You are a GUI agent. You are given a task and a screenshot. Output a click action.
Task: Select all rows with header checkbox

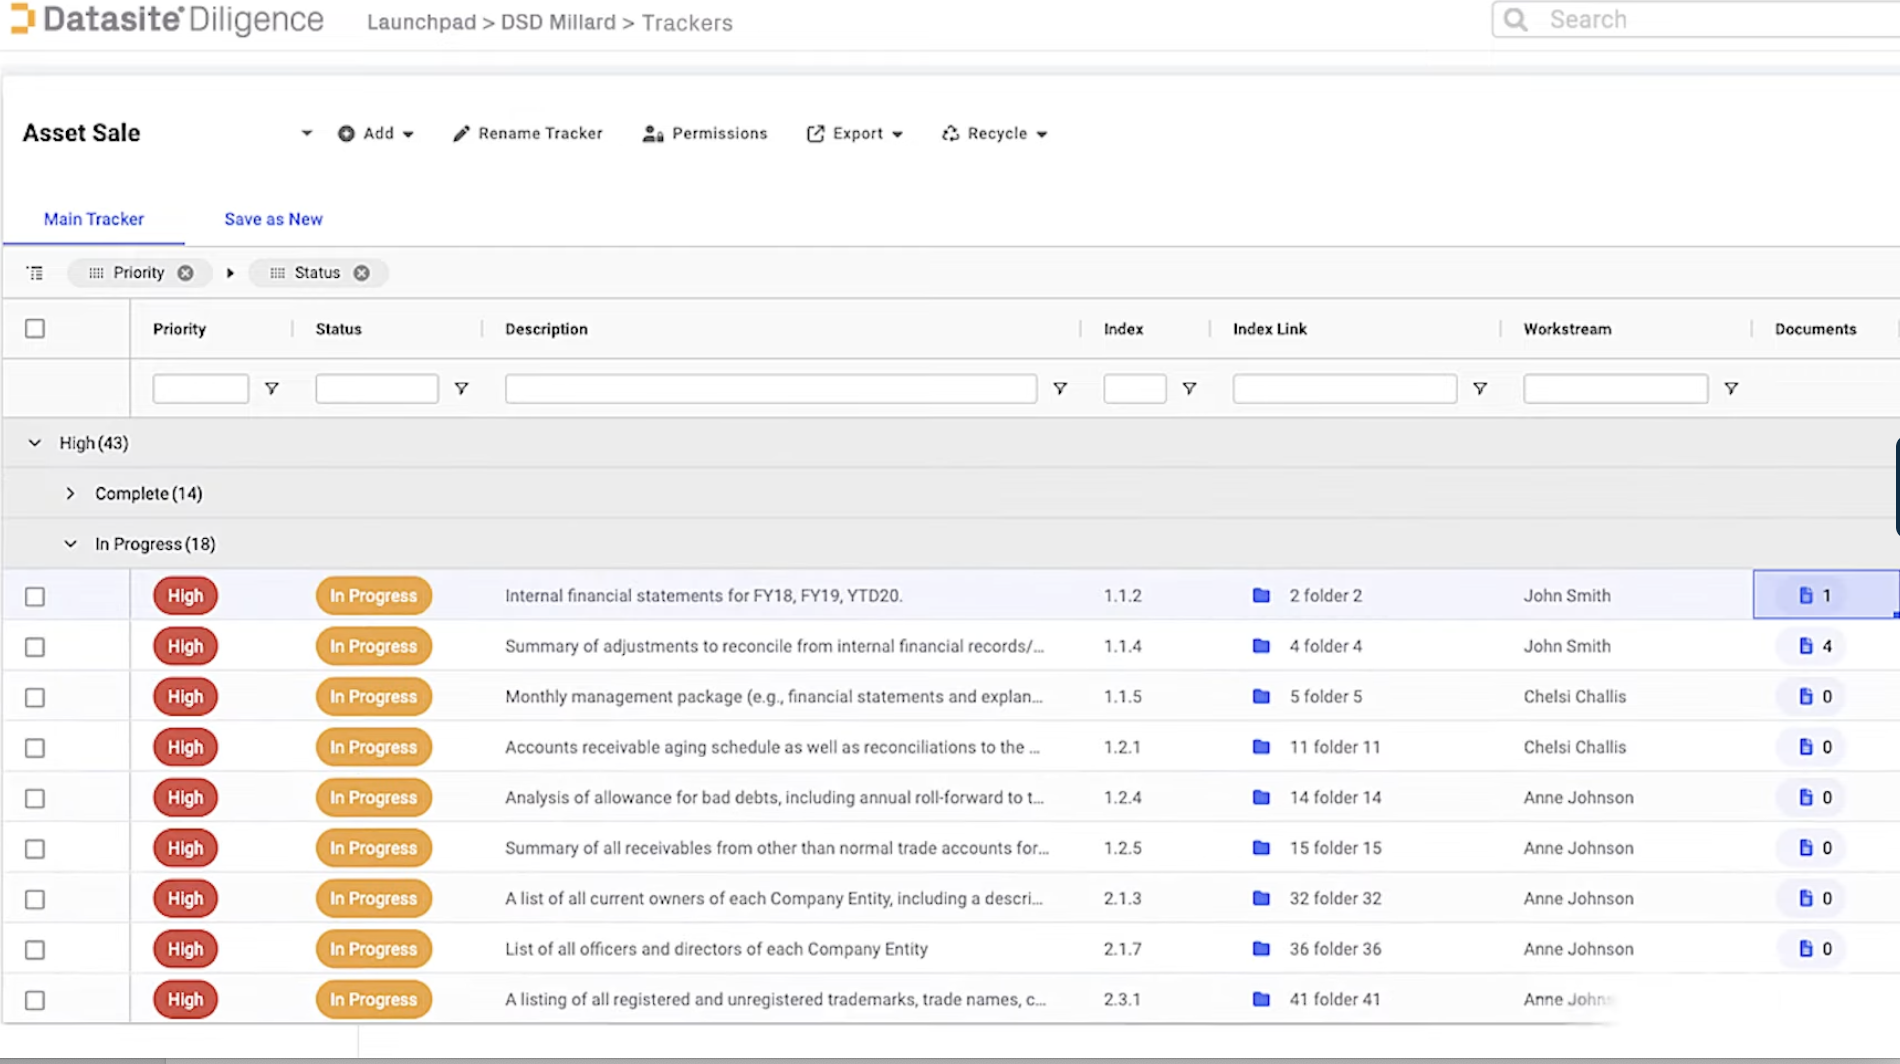coord(35,329)
